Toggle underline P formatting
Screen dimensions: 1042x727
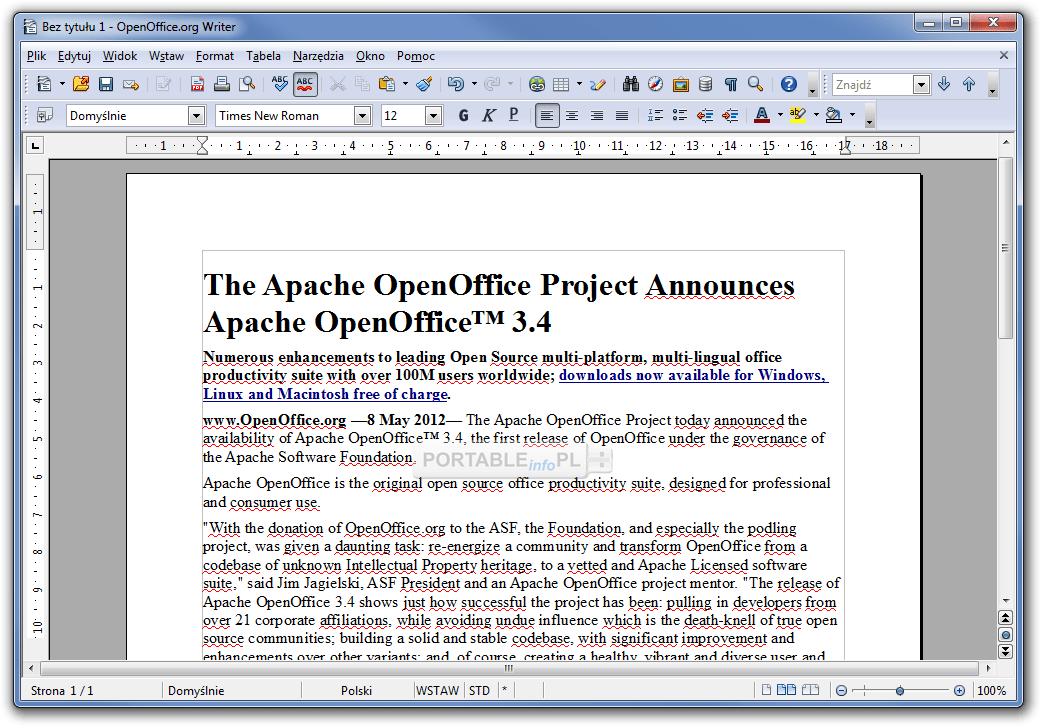pos(514,116)
